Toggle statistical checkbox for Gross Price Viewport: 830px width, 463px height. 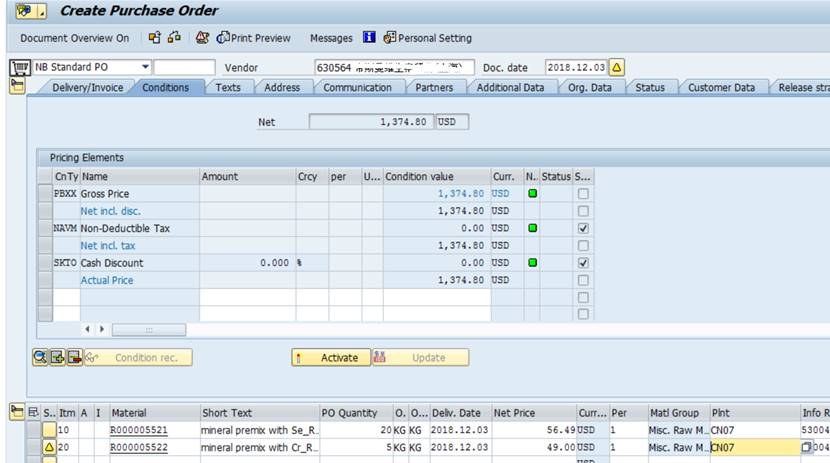pos(583,194)
